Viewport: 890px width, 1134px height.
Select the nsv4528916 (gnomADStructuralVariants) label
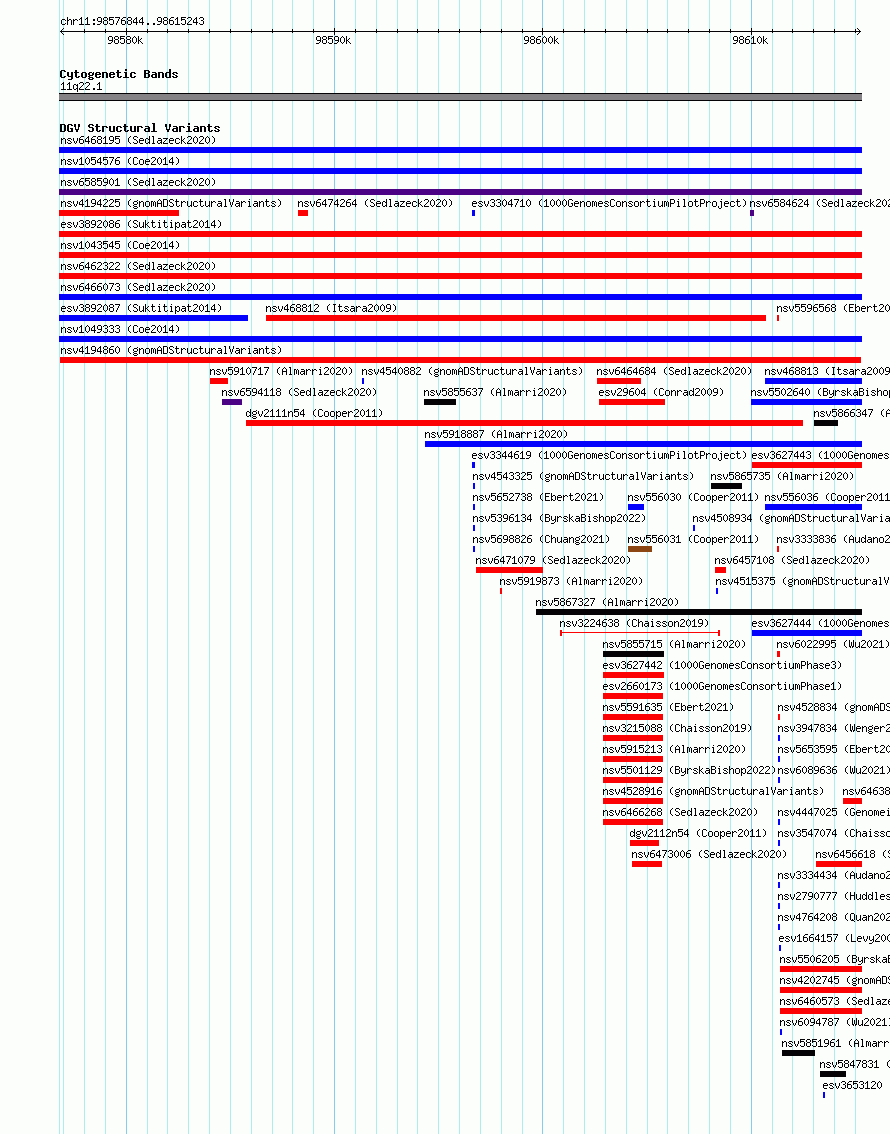click(x=713, y=790)
